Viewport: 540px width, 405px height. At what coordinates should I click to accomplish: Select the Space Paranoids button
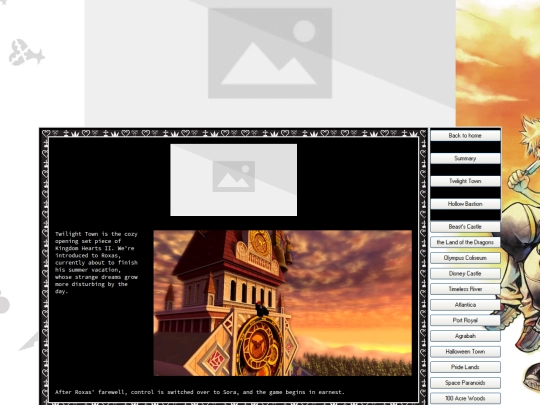click(465, 383)
